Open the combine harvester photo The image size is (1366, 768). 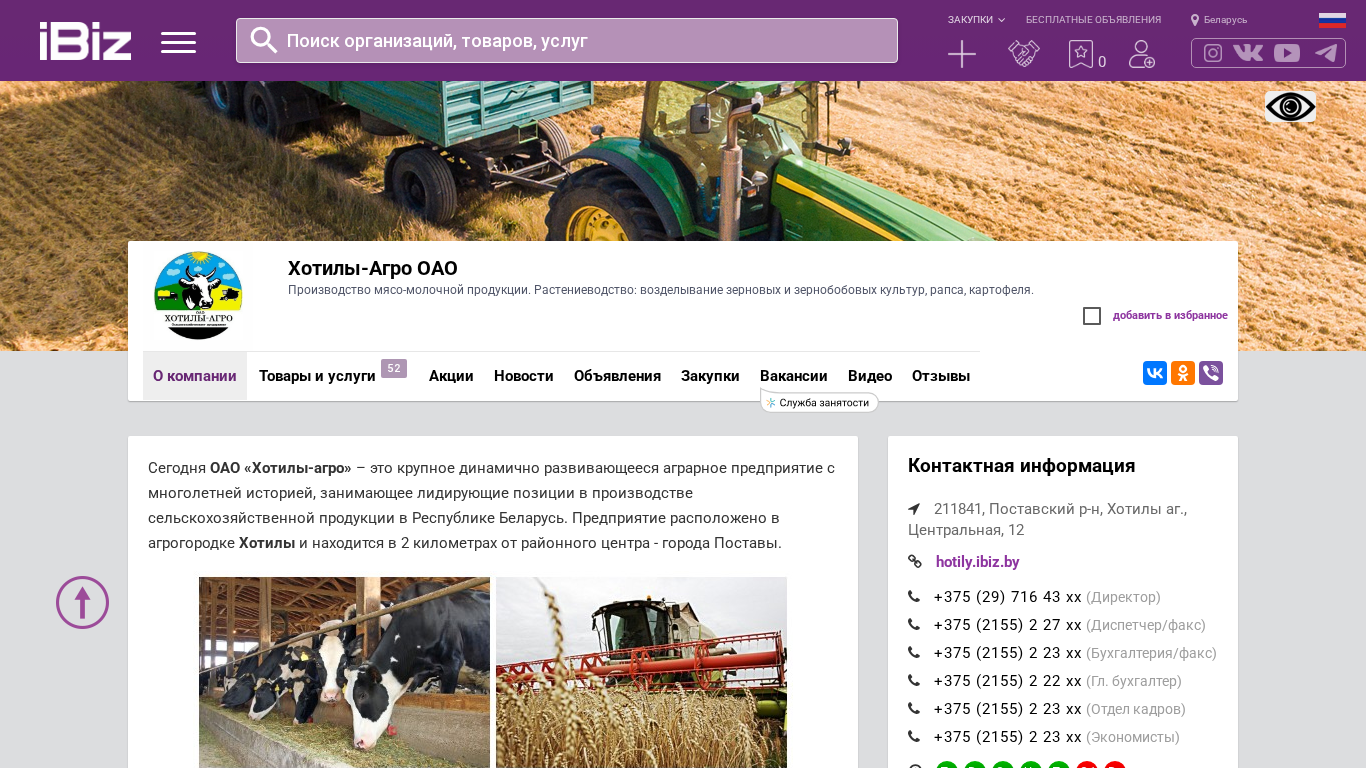tap(641, 672)
